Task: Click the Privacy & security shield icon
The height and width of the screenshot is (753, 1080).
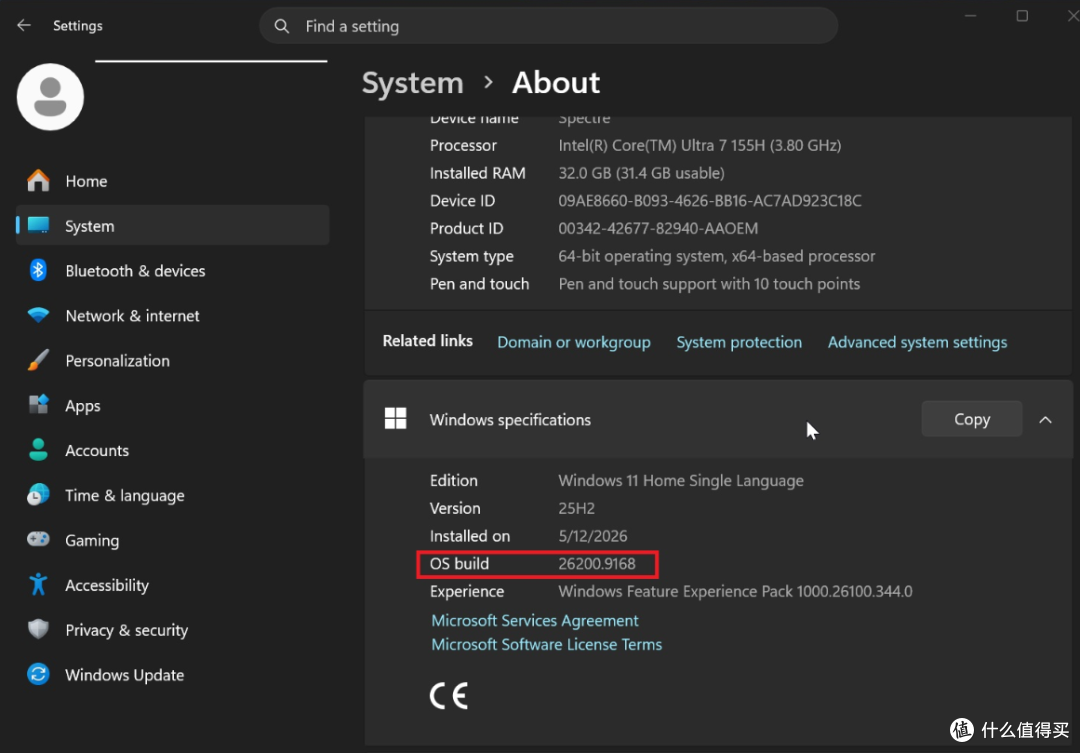Action: (39, 629)
